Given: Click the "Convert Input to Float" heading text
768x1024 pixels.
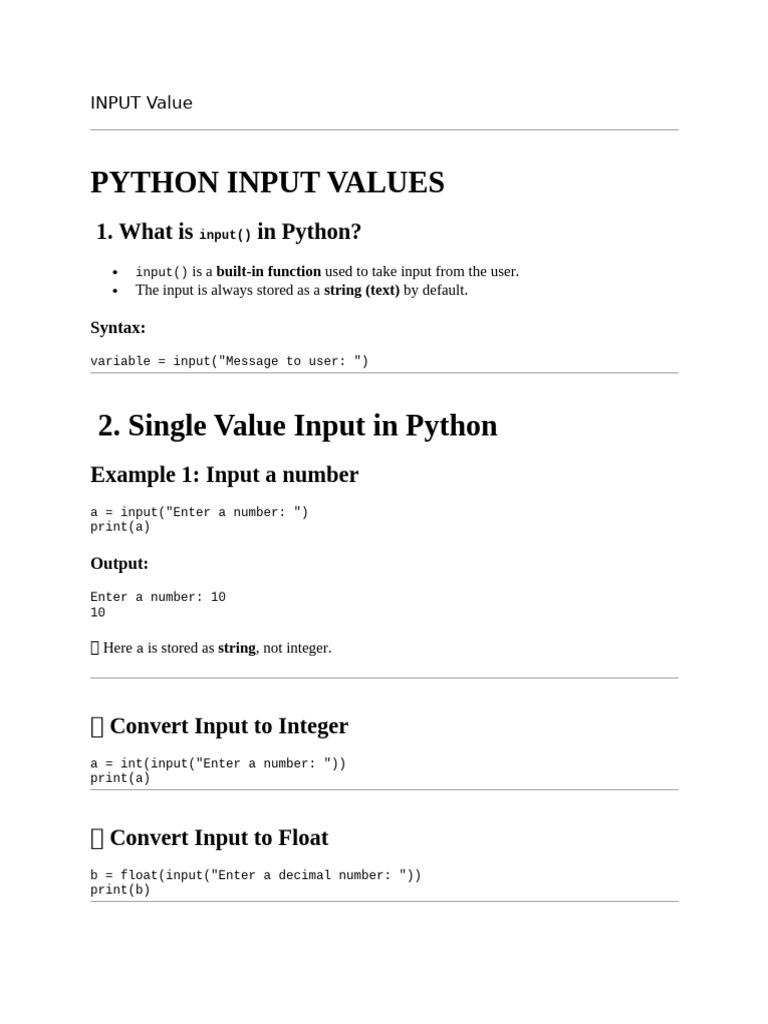Looking at the screenshot, I should tap(218, 838).
